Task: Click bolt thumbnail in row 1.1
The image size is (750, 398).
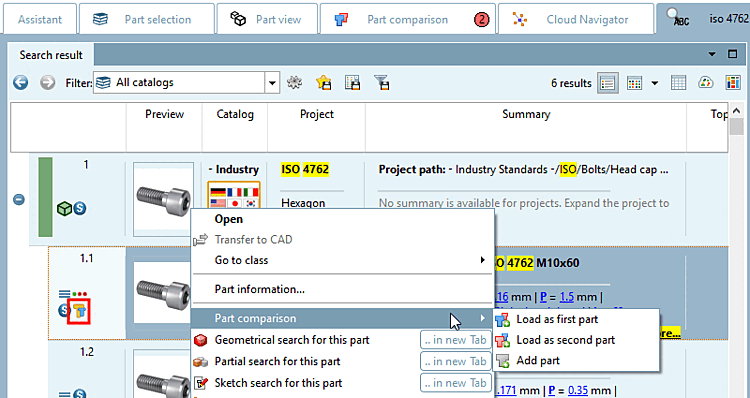Action: [x=163, y=292]
